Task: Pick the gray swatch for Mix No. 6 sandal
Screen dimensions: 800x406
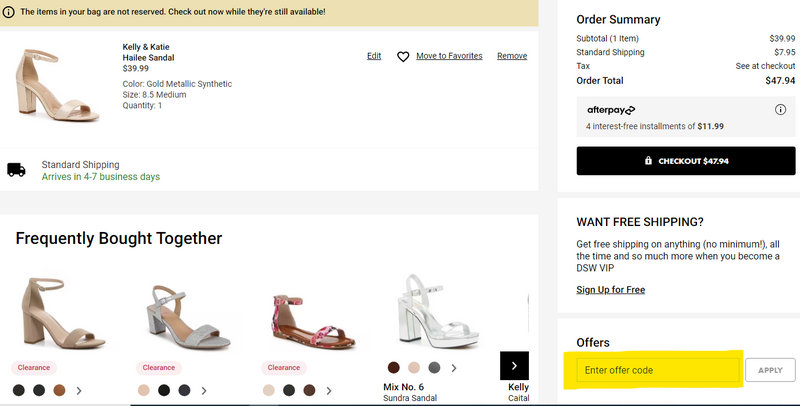Action: 433,367
